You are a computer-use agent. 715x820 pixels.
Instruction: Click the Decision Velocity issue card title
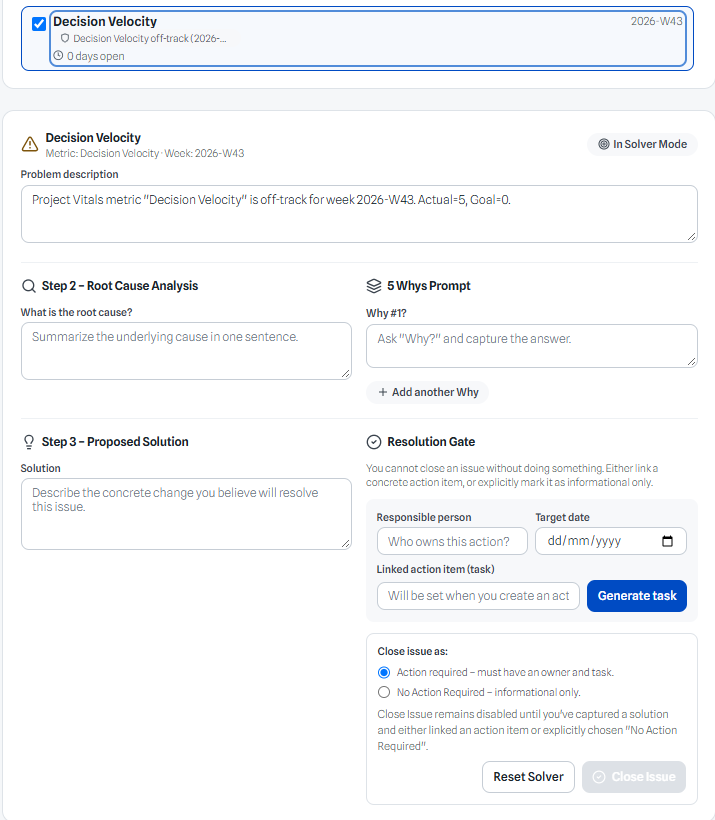[x=105, y=21]
